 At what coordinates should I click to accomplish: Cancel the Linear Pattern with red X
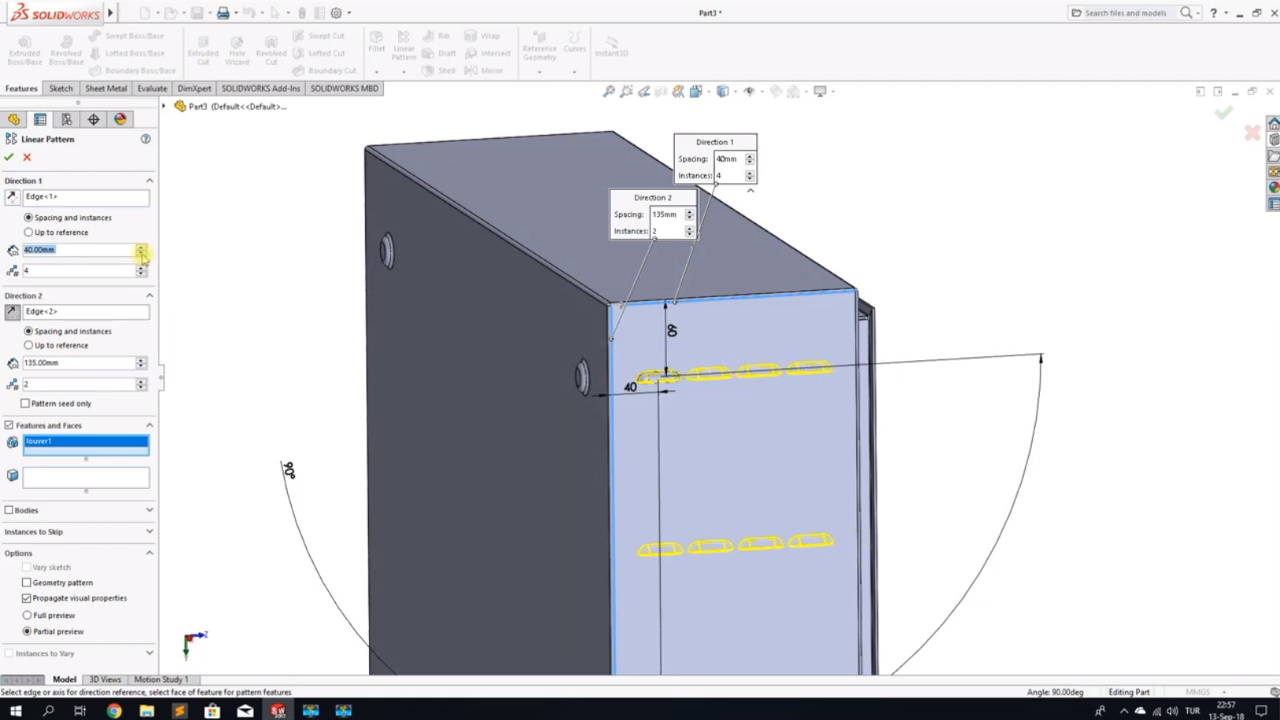[x=27, y=157]
